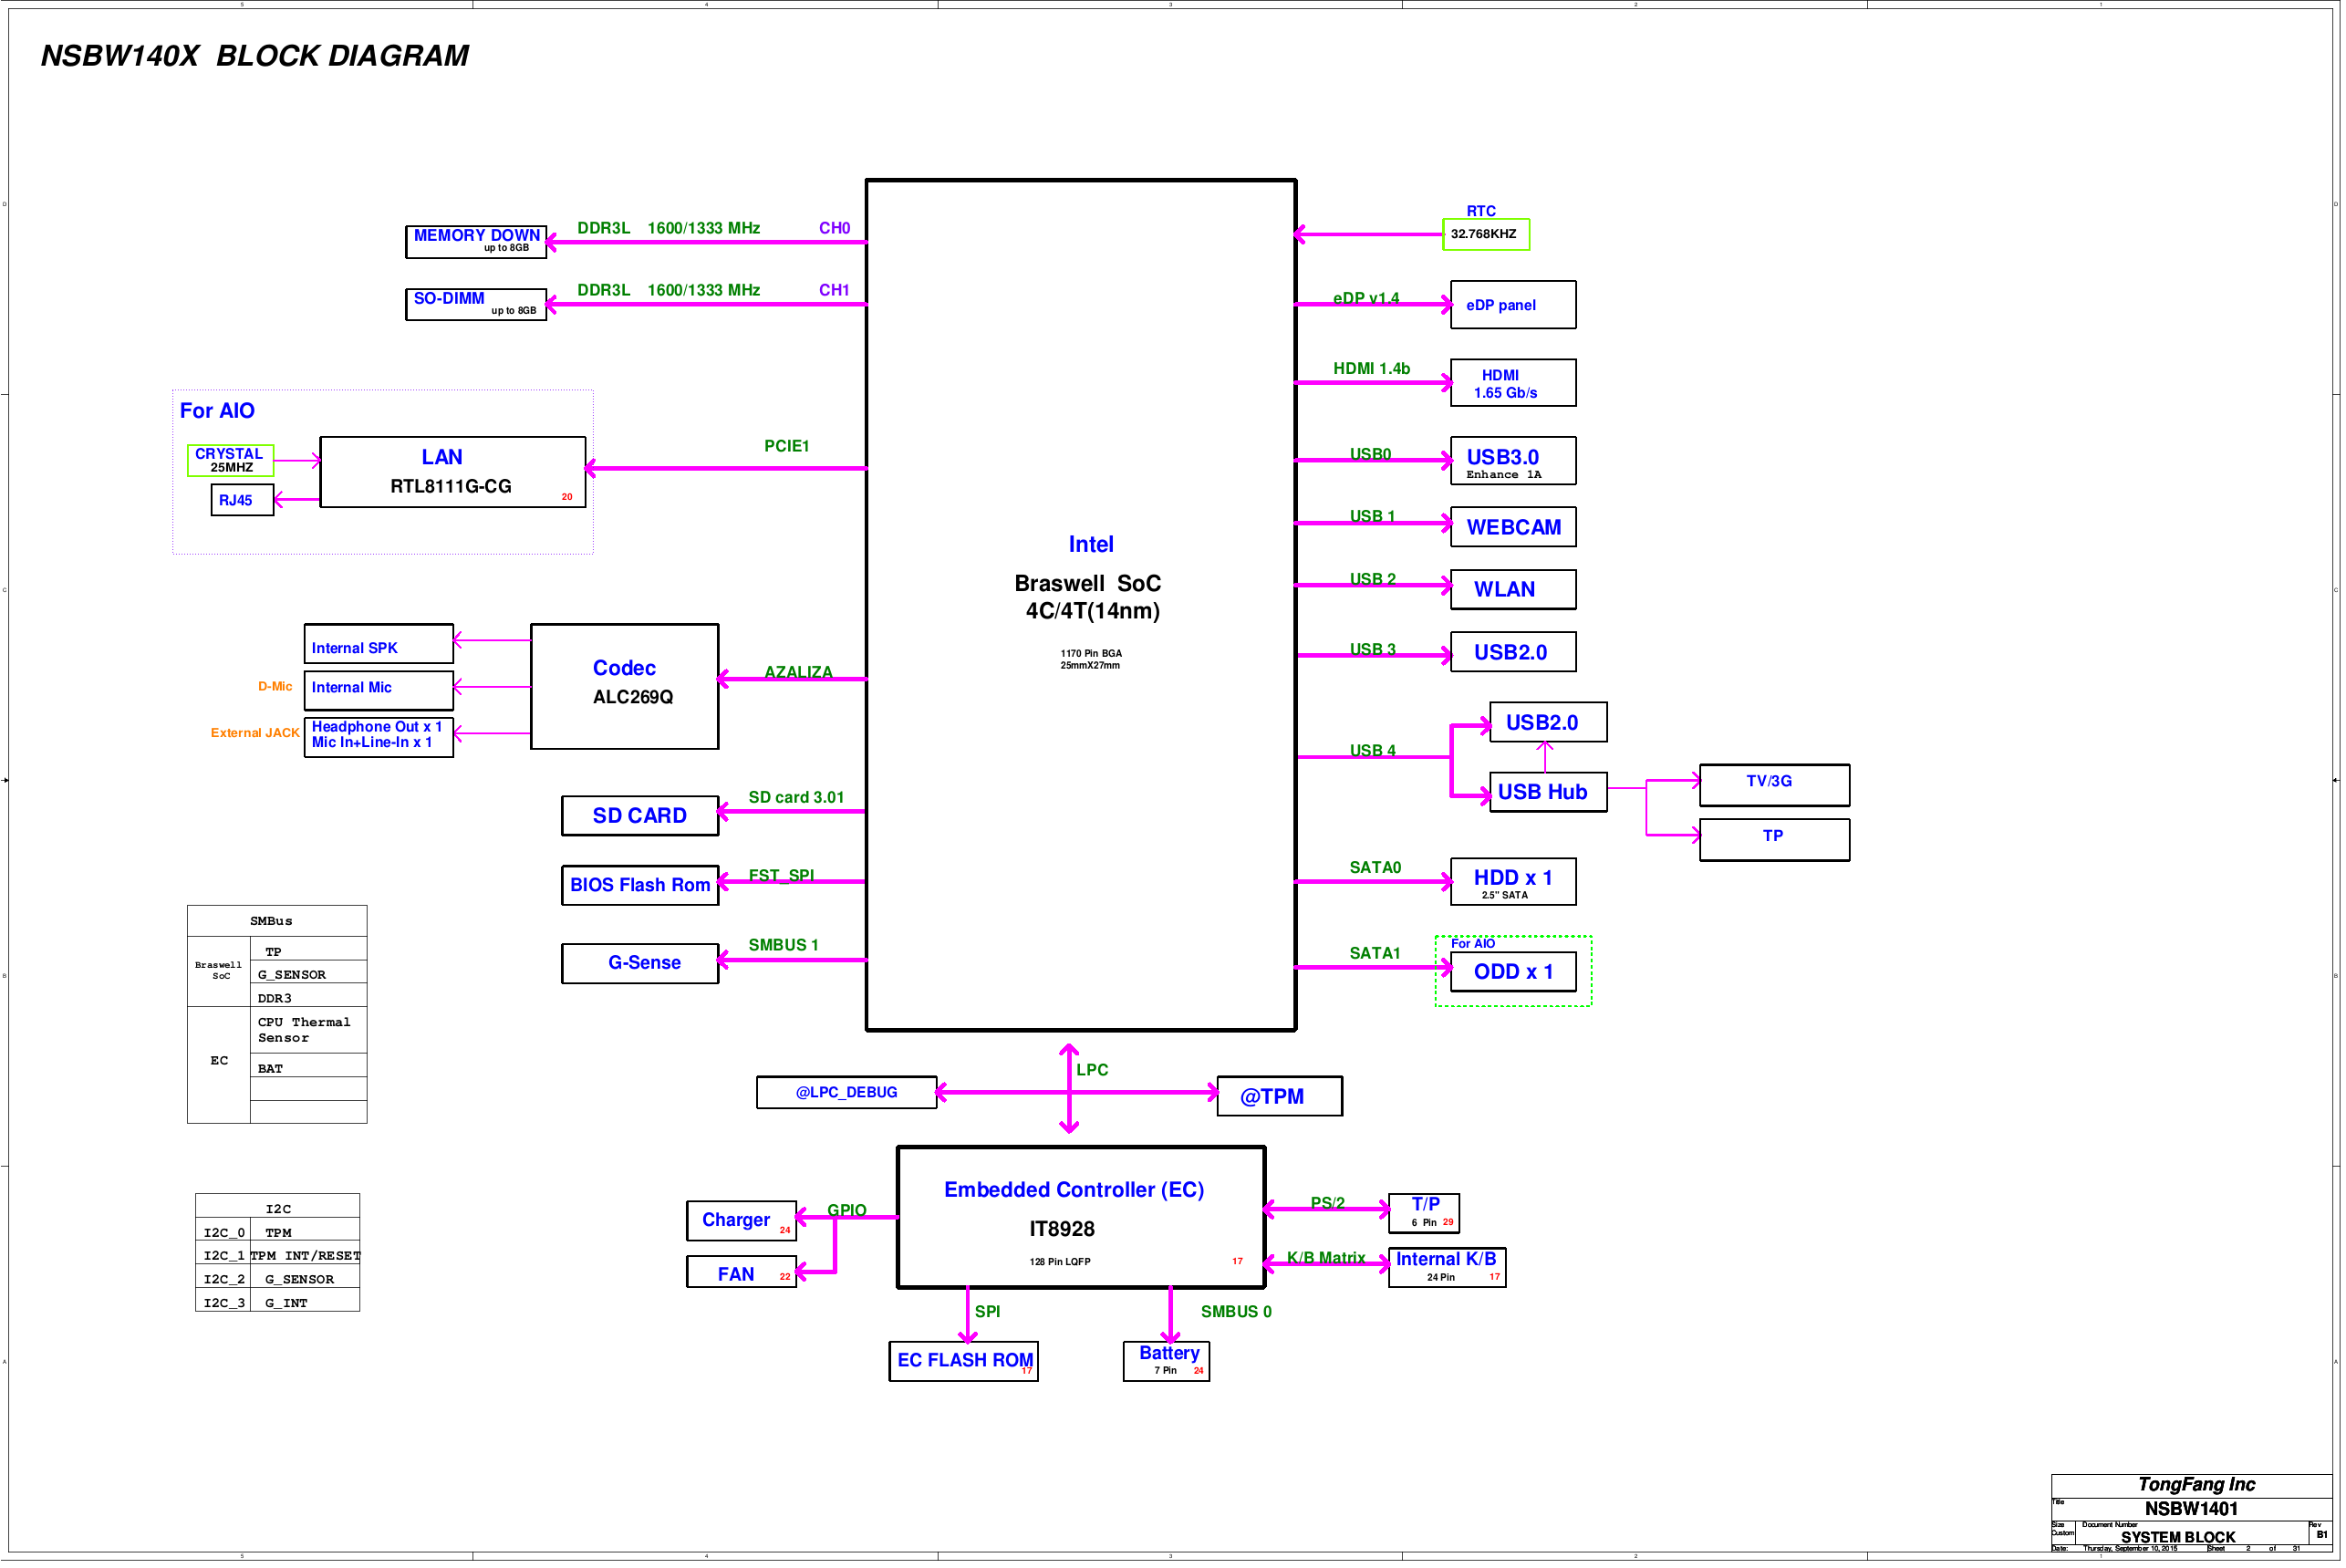The width and height of the screenshot is (2346, 1568).
Task: Click the USB2.0 block above USB Hub
Action: (1549, 723)
